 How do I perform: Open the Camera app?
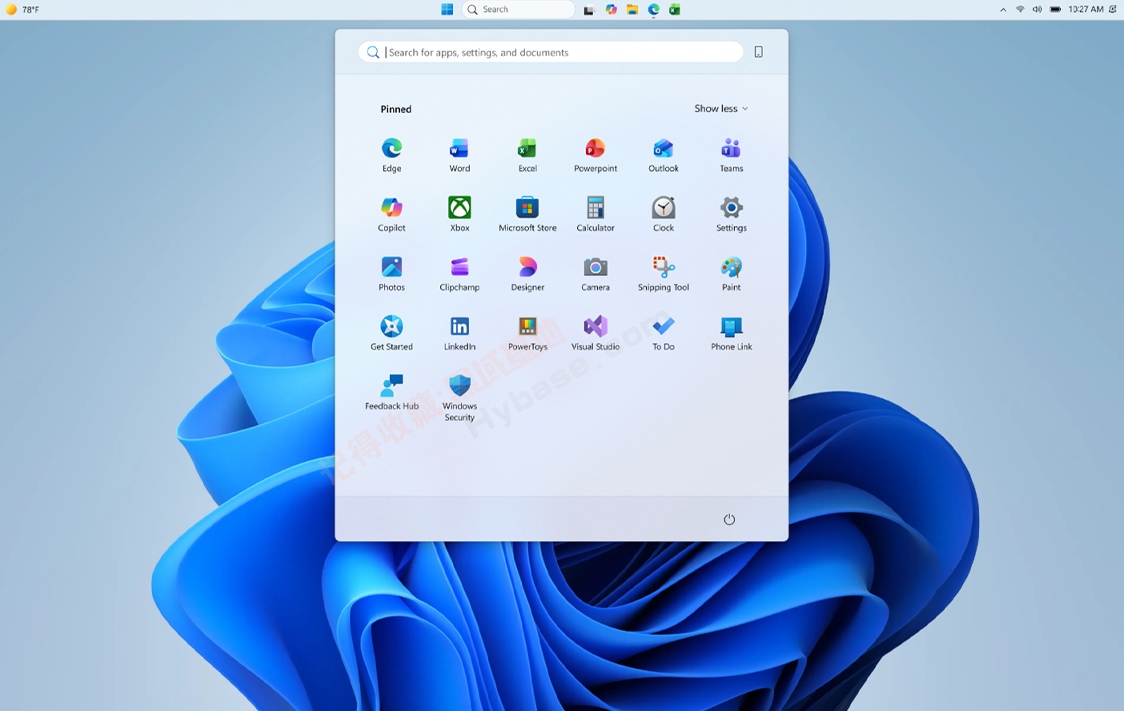point(596,274)
